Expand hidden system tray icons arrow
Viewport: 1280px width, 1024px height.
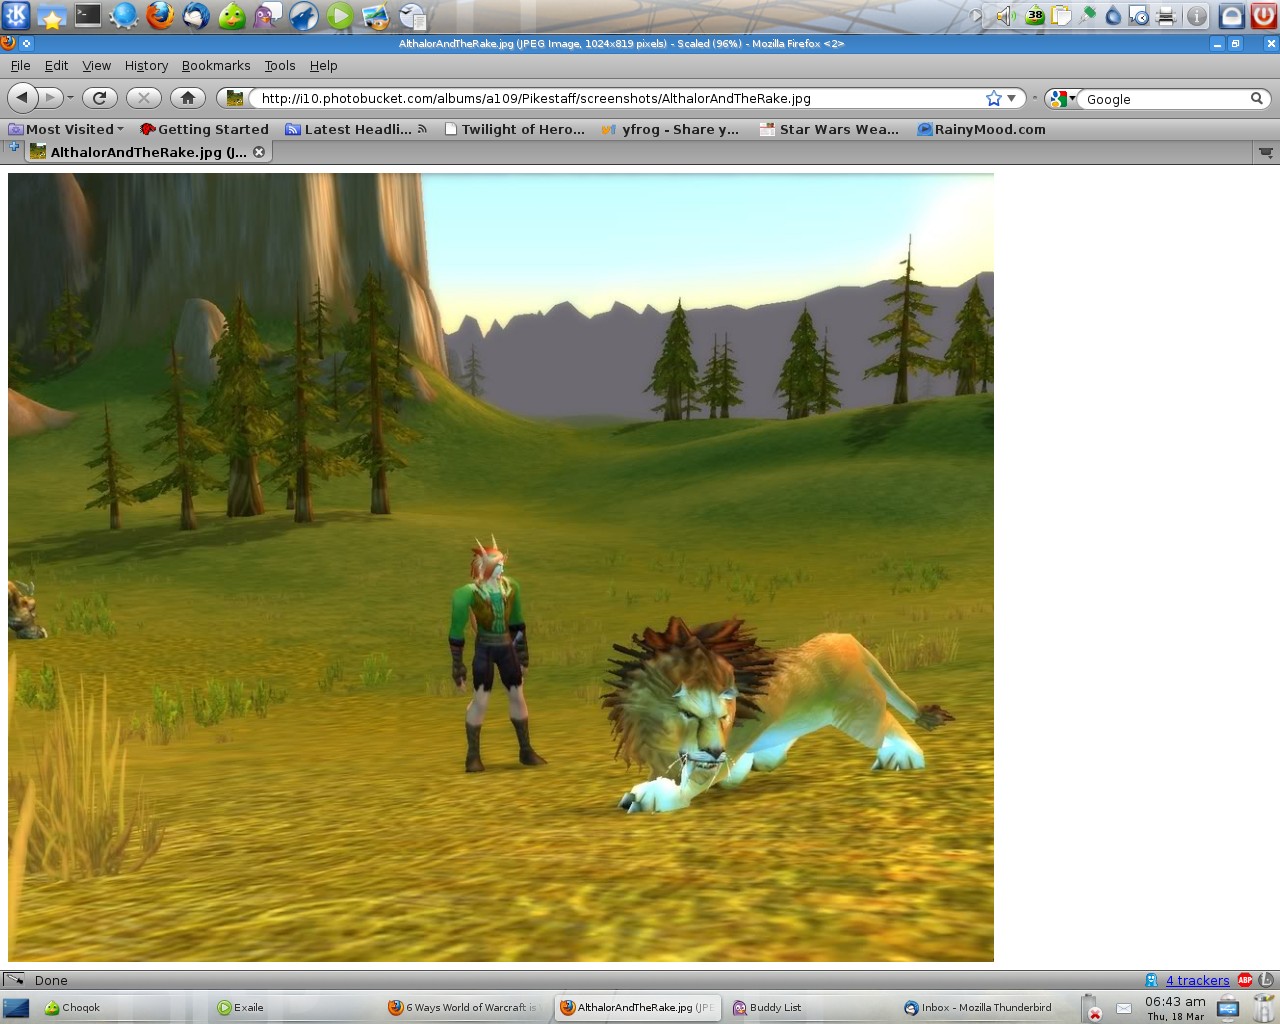(x=977, y=15)
